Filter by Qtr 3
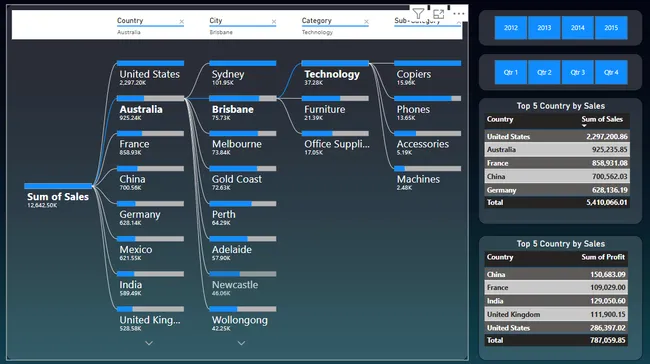The image size is (650, 364). (577, 72)
